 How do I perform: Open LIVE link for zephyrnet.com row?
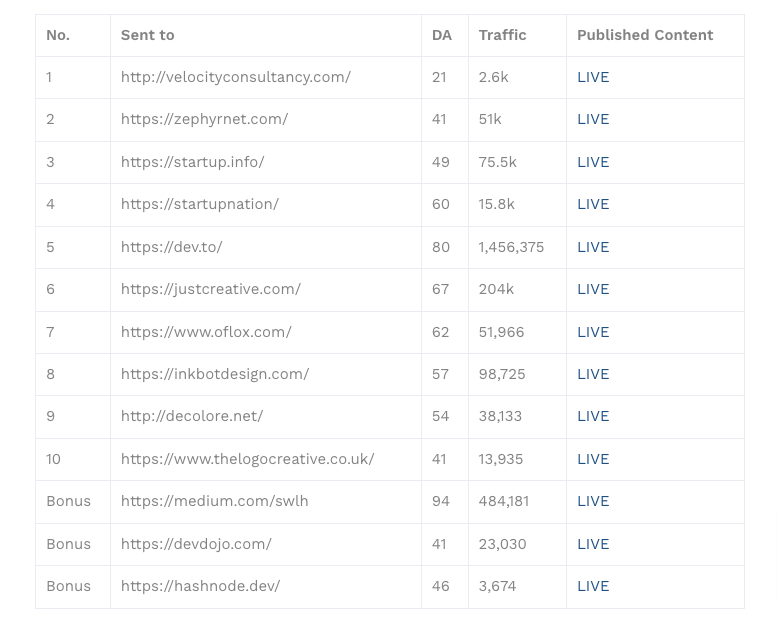(593, 119)
